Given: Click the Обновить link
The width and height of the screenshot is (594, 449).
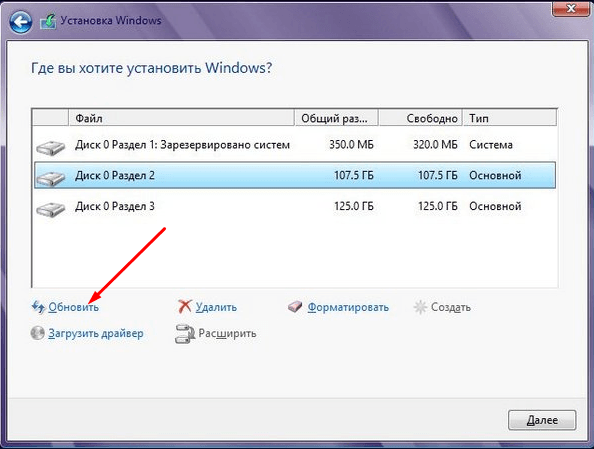Looking at the screenshot, I should (x=73, y=307).
